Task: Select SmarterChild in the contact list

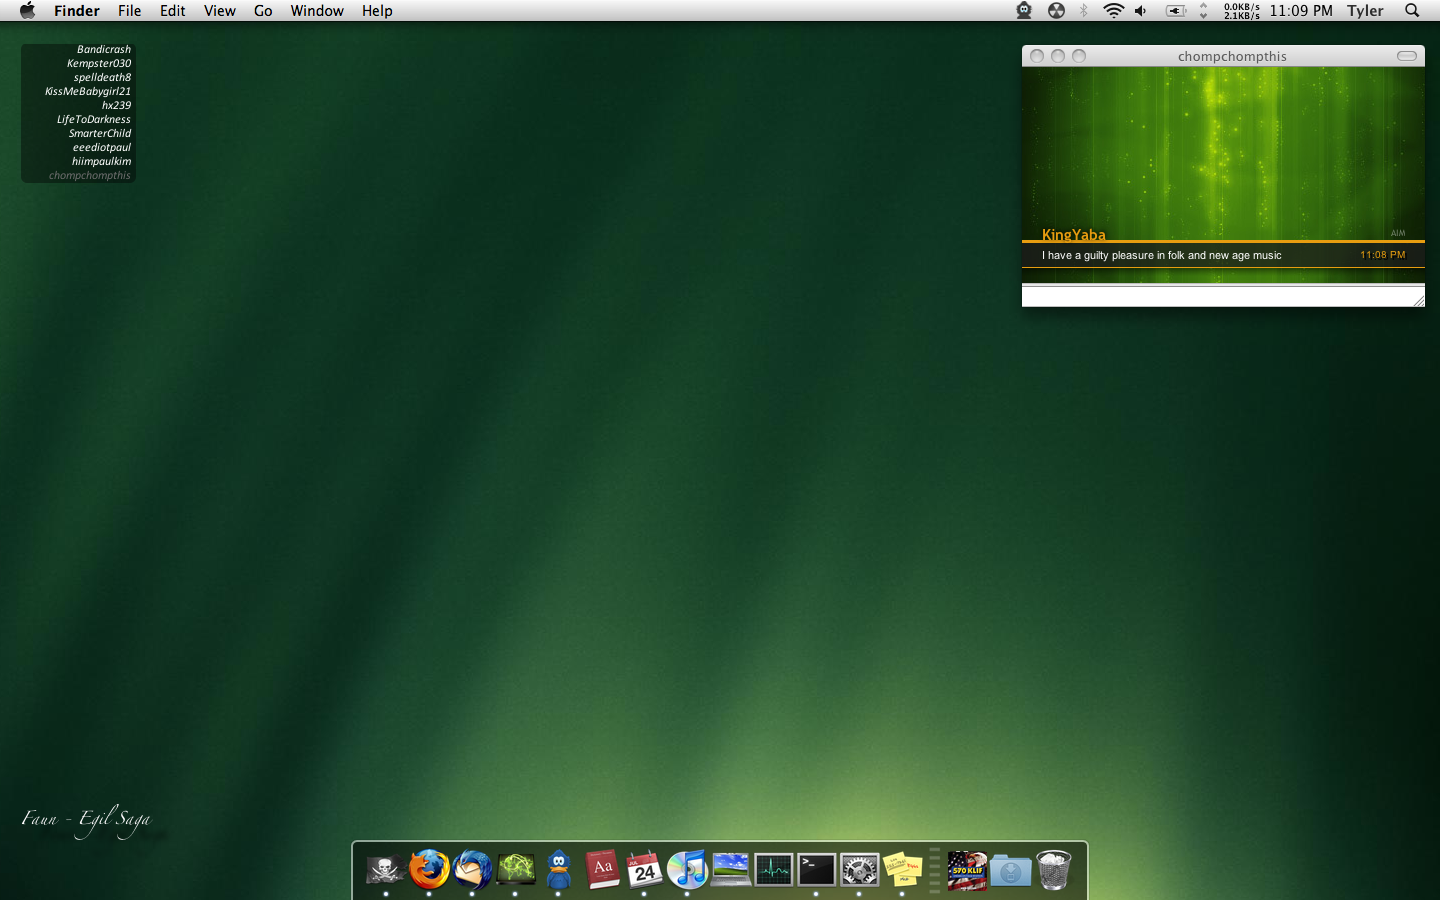Action: [100, 133]
